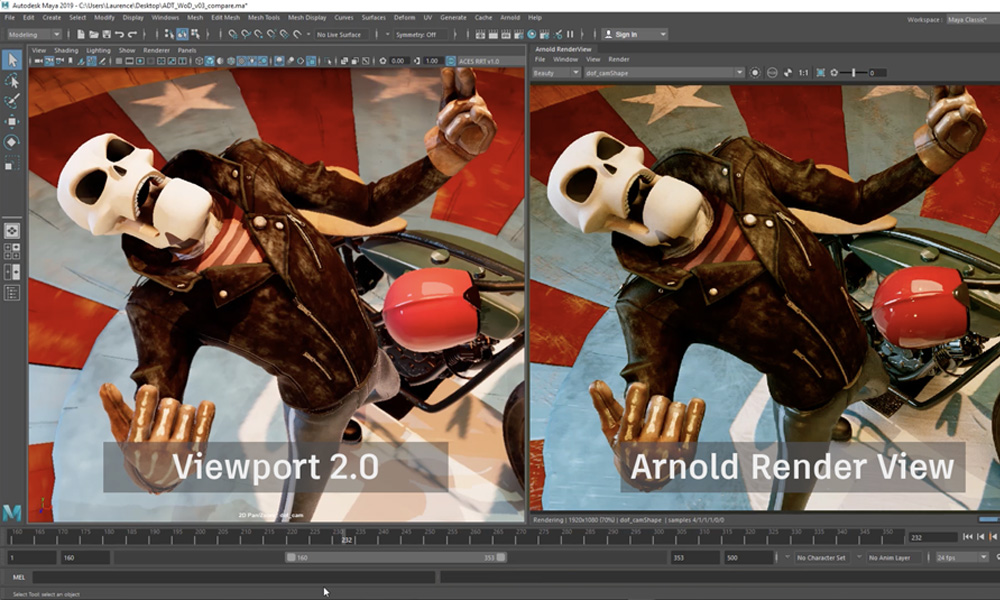Expand the Beauty AOV dropdown
This screenshot has height=600, width=1000.
pos(555,73)
